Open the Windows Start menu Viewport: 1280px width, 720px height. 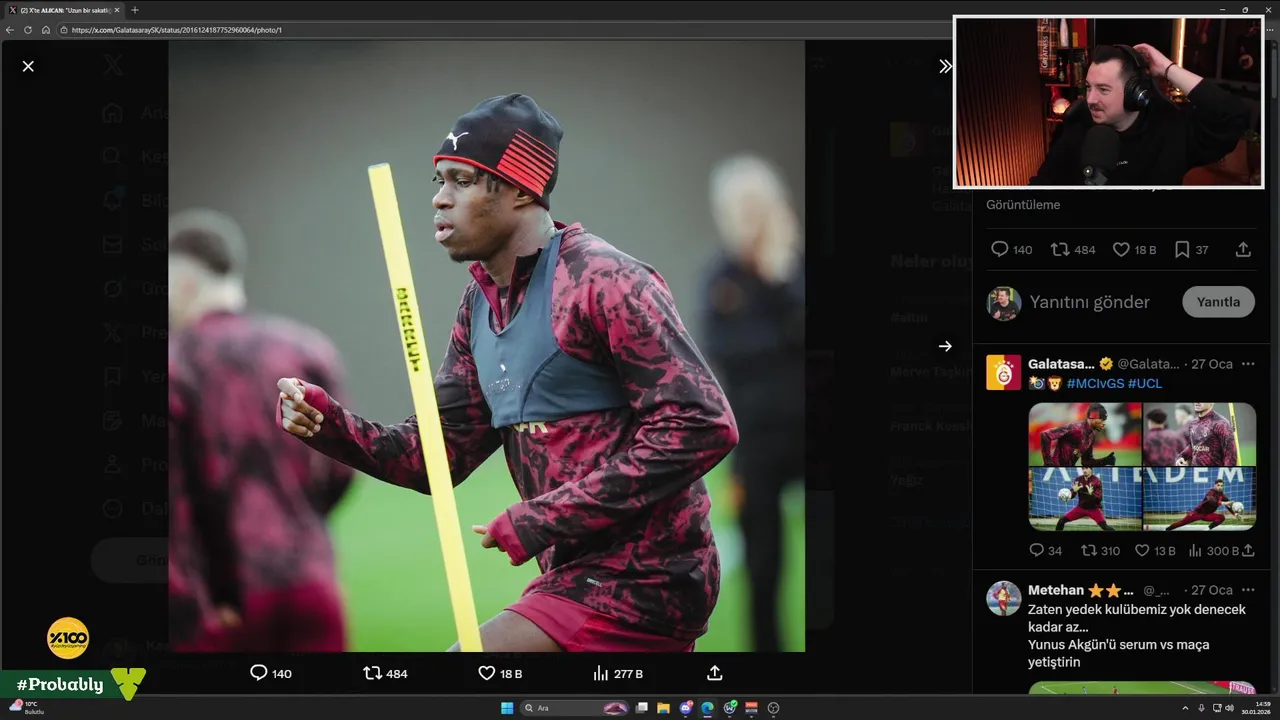(x=507, y=708)
